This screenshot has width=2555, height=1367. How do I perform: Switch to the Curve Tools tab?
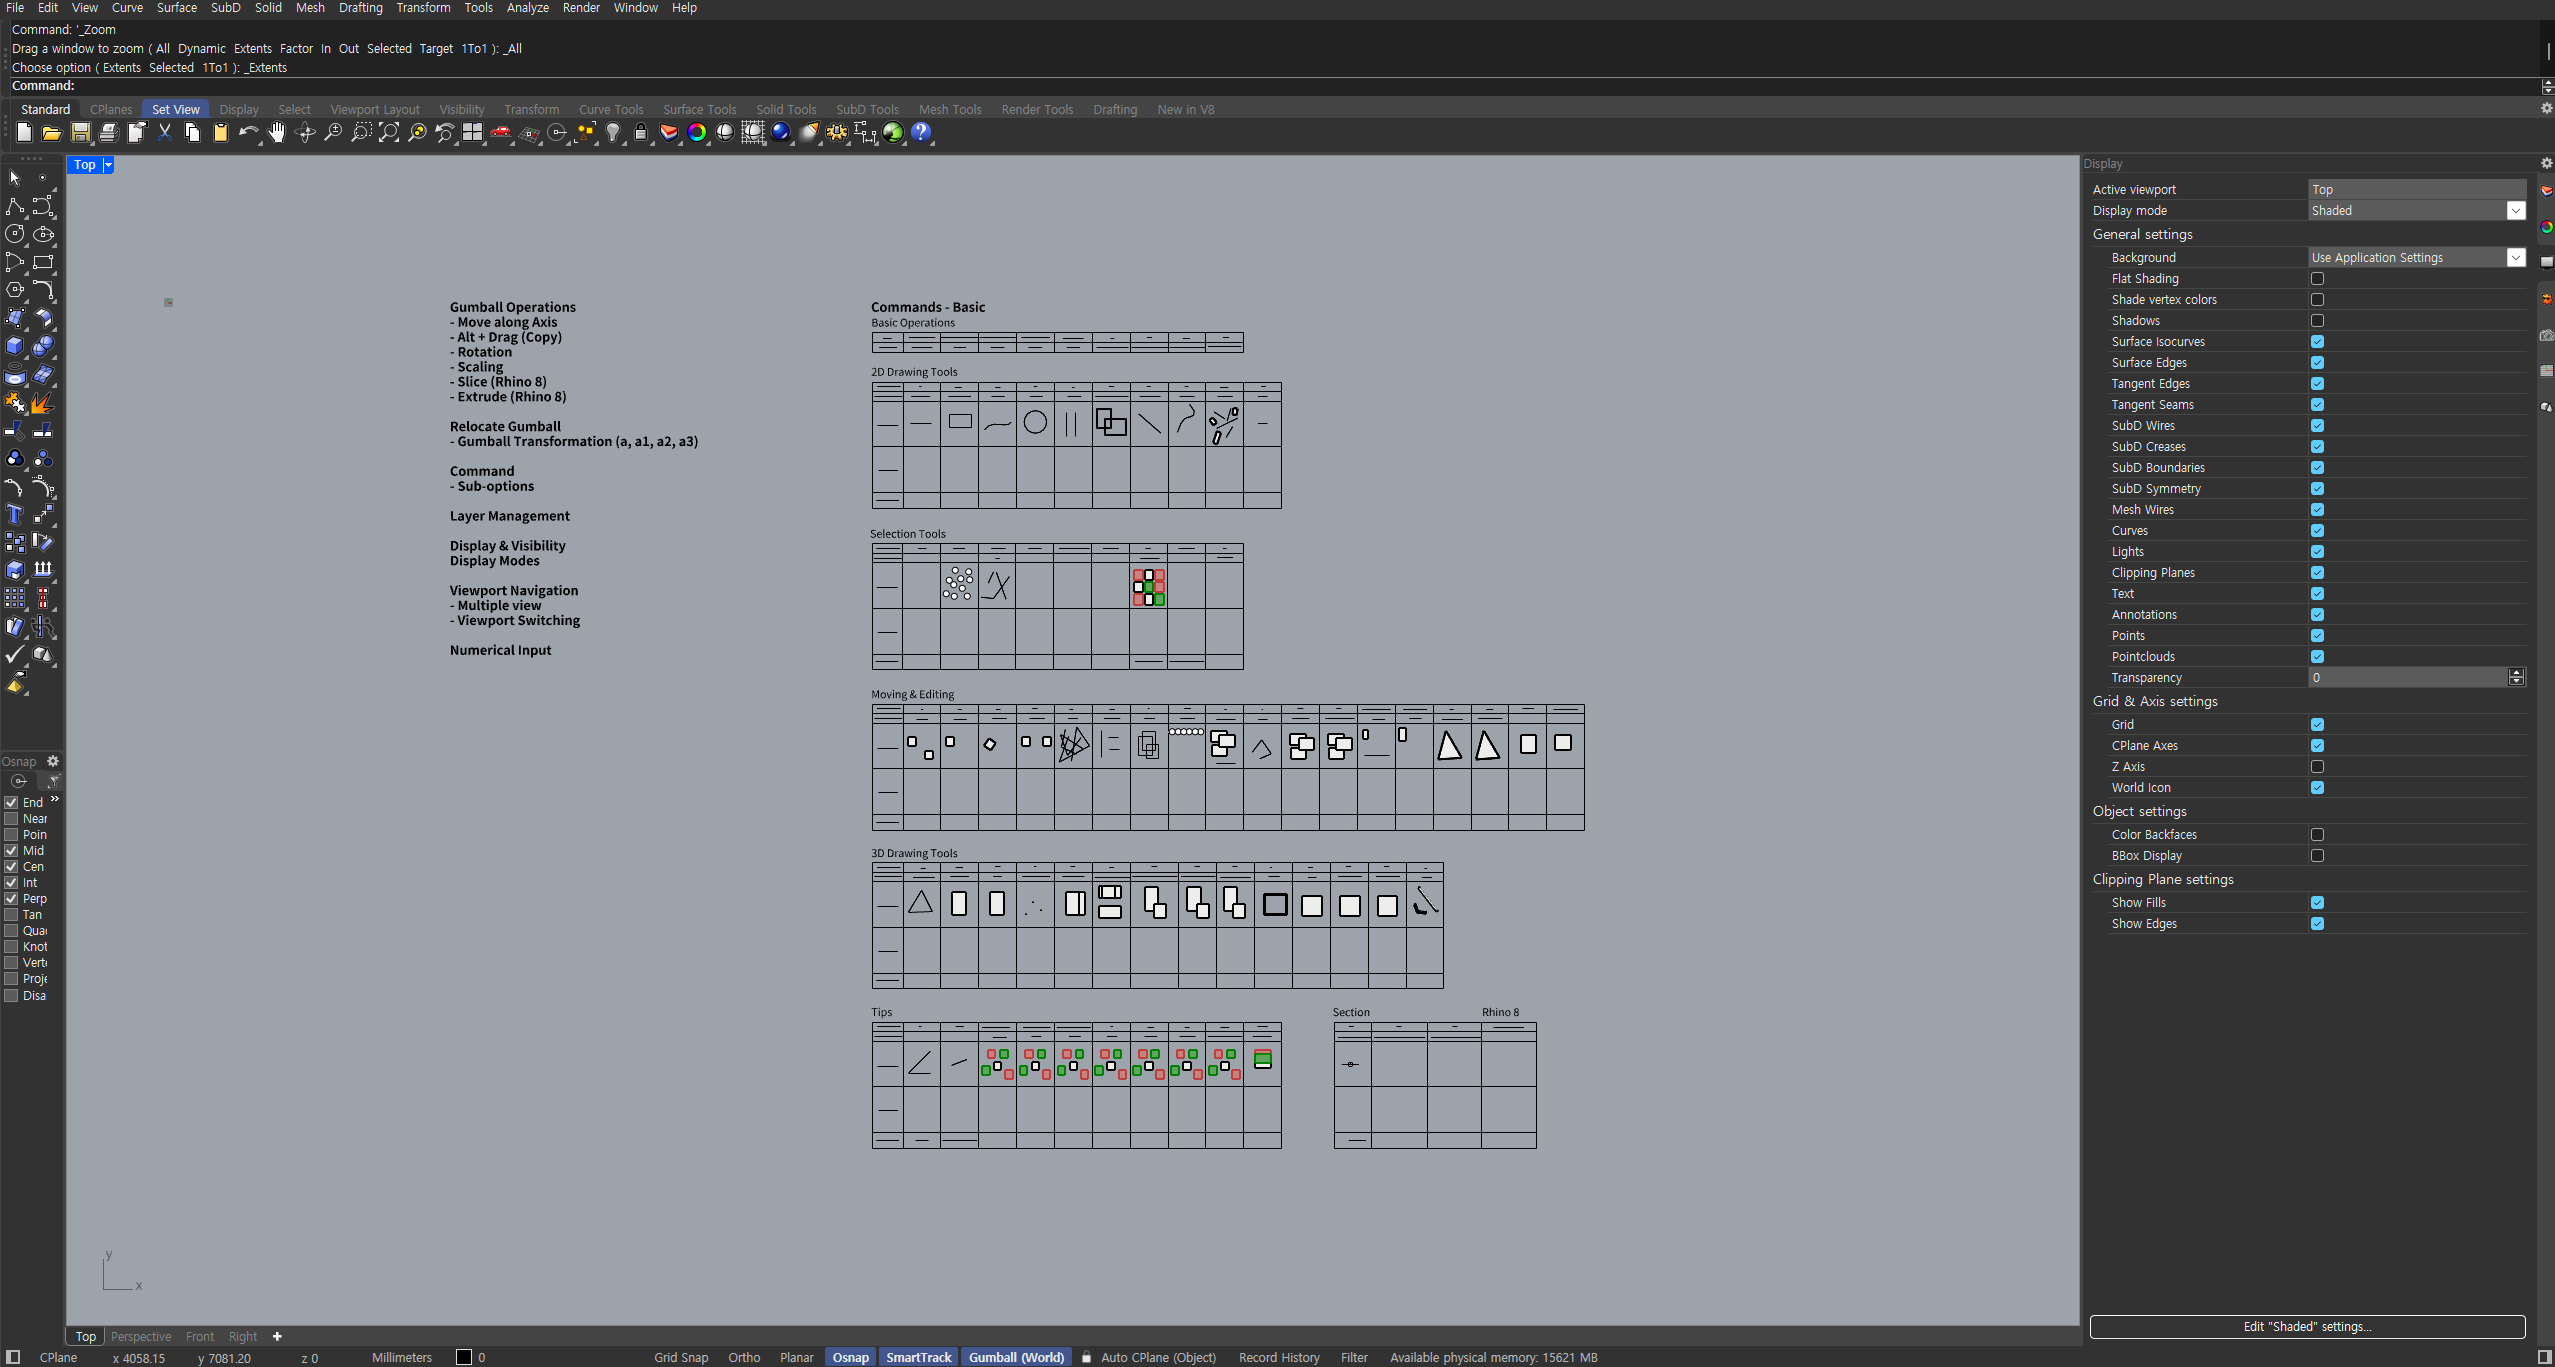pos(610,110)
